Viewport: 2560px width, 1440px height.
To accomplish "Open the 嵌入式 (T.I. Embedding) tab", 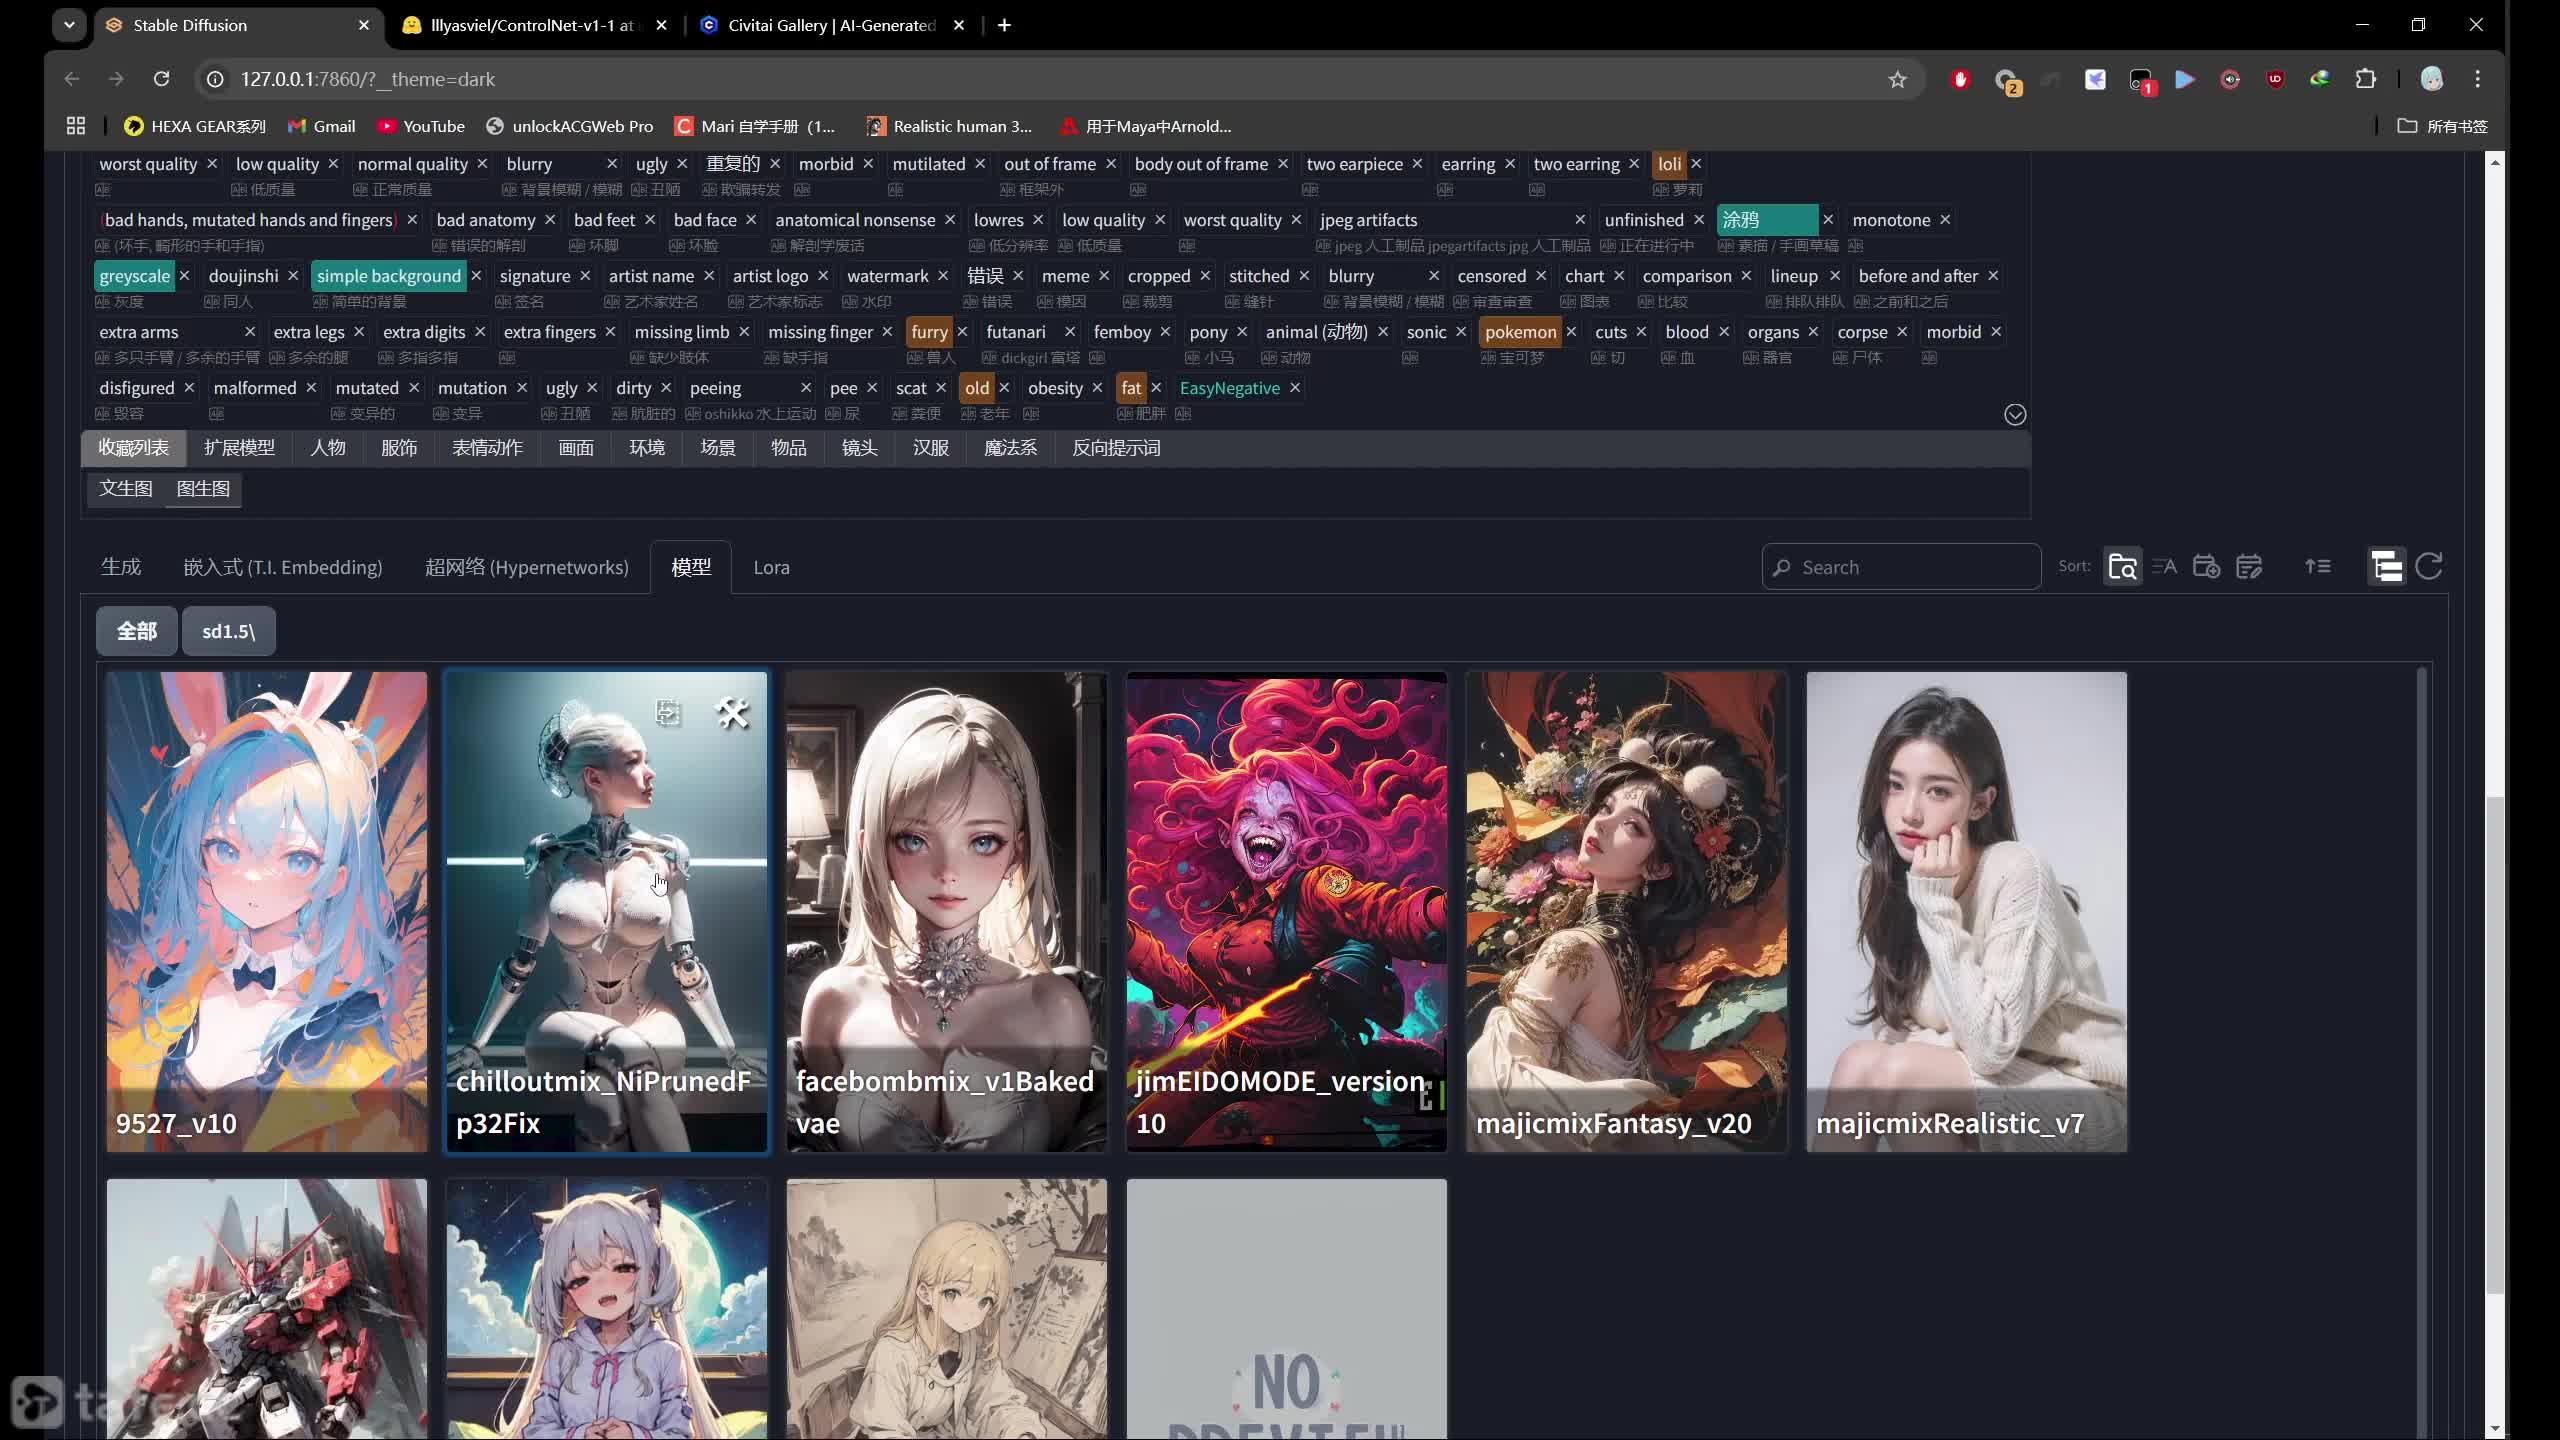I will coord(283,567).
